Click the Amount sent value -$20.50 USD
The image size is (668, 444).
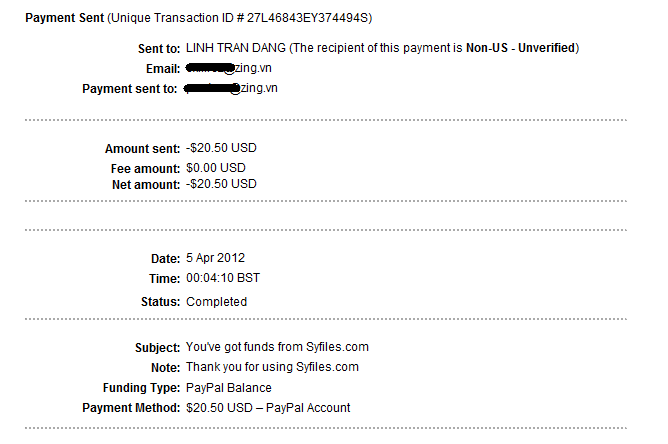(x=221, y=148)
